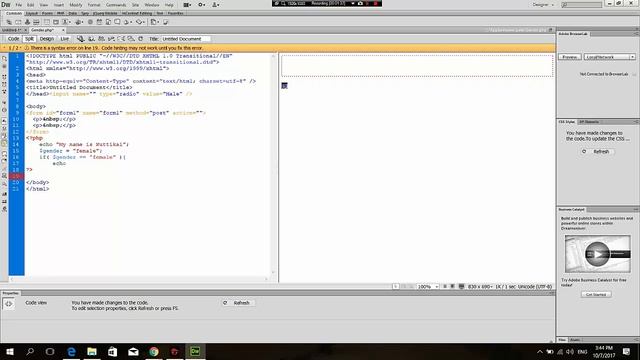Insert a Widget icon
The width and height of the screenshot is (640, 360).
point(90,22)
